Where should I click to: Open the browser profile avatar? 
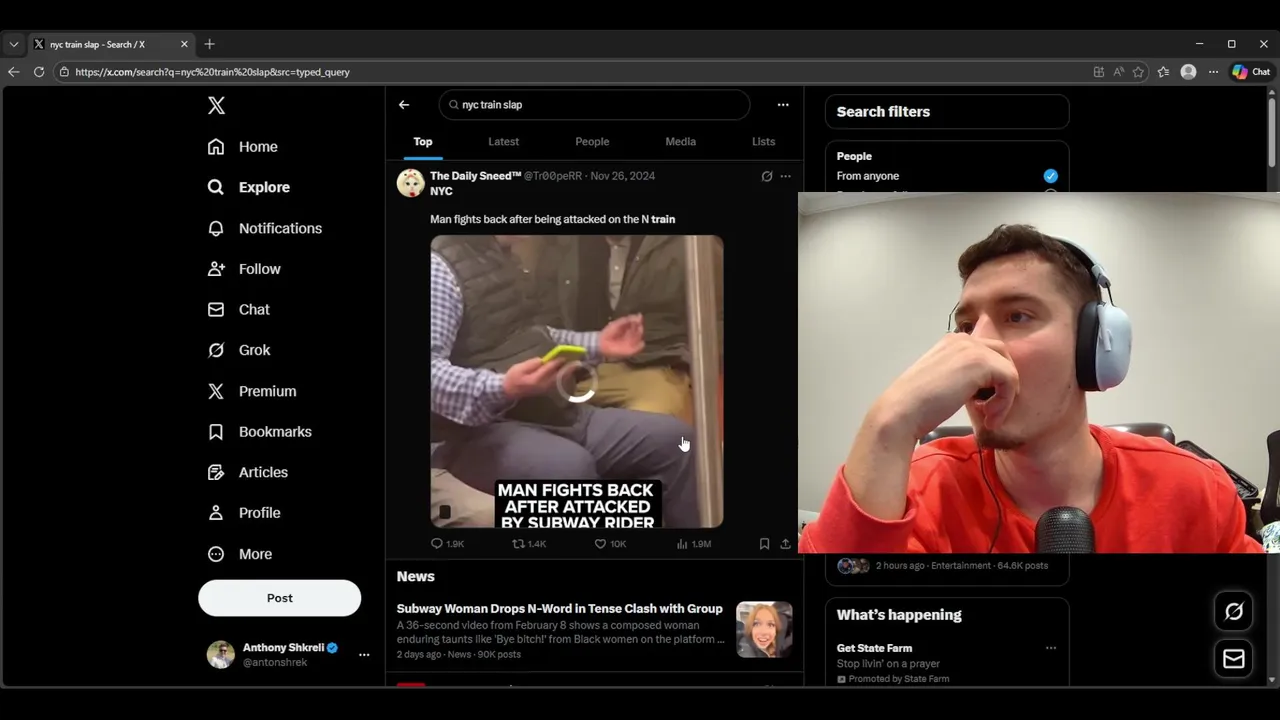pyautogui.click(x=1188, y=72)
